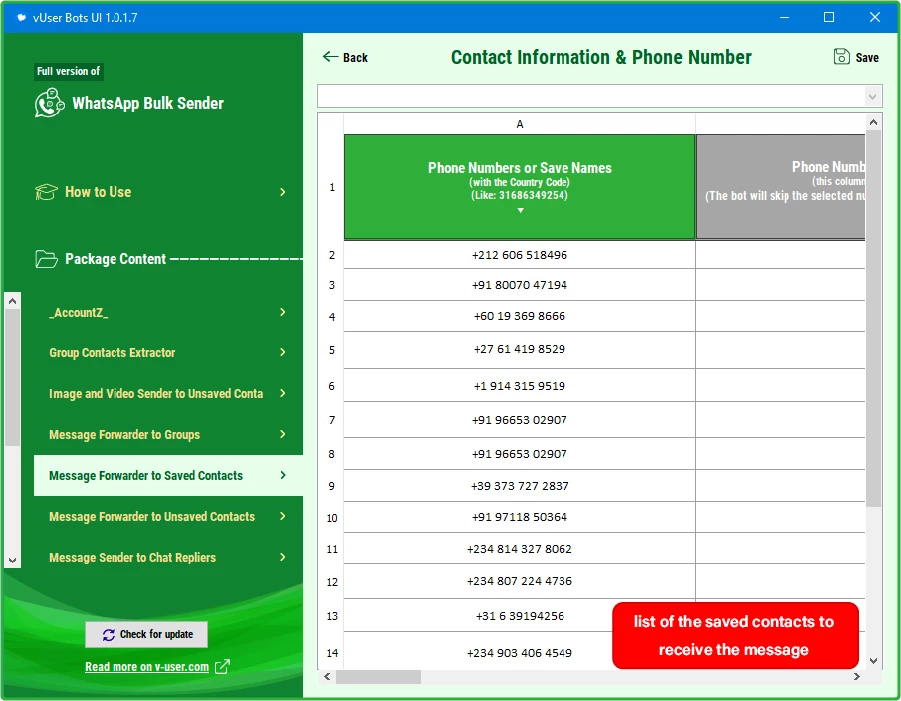The height and width of the screenshot is (701, 901).
Task: Select Message Forwarder to Groups item
Action: point(168,434)
